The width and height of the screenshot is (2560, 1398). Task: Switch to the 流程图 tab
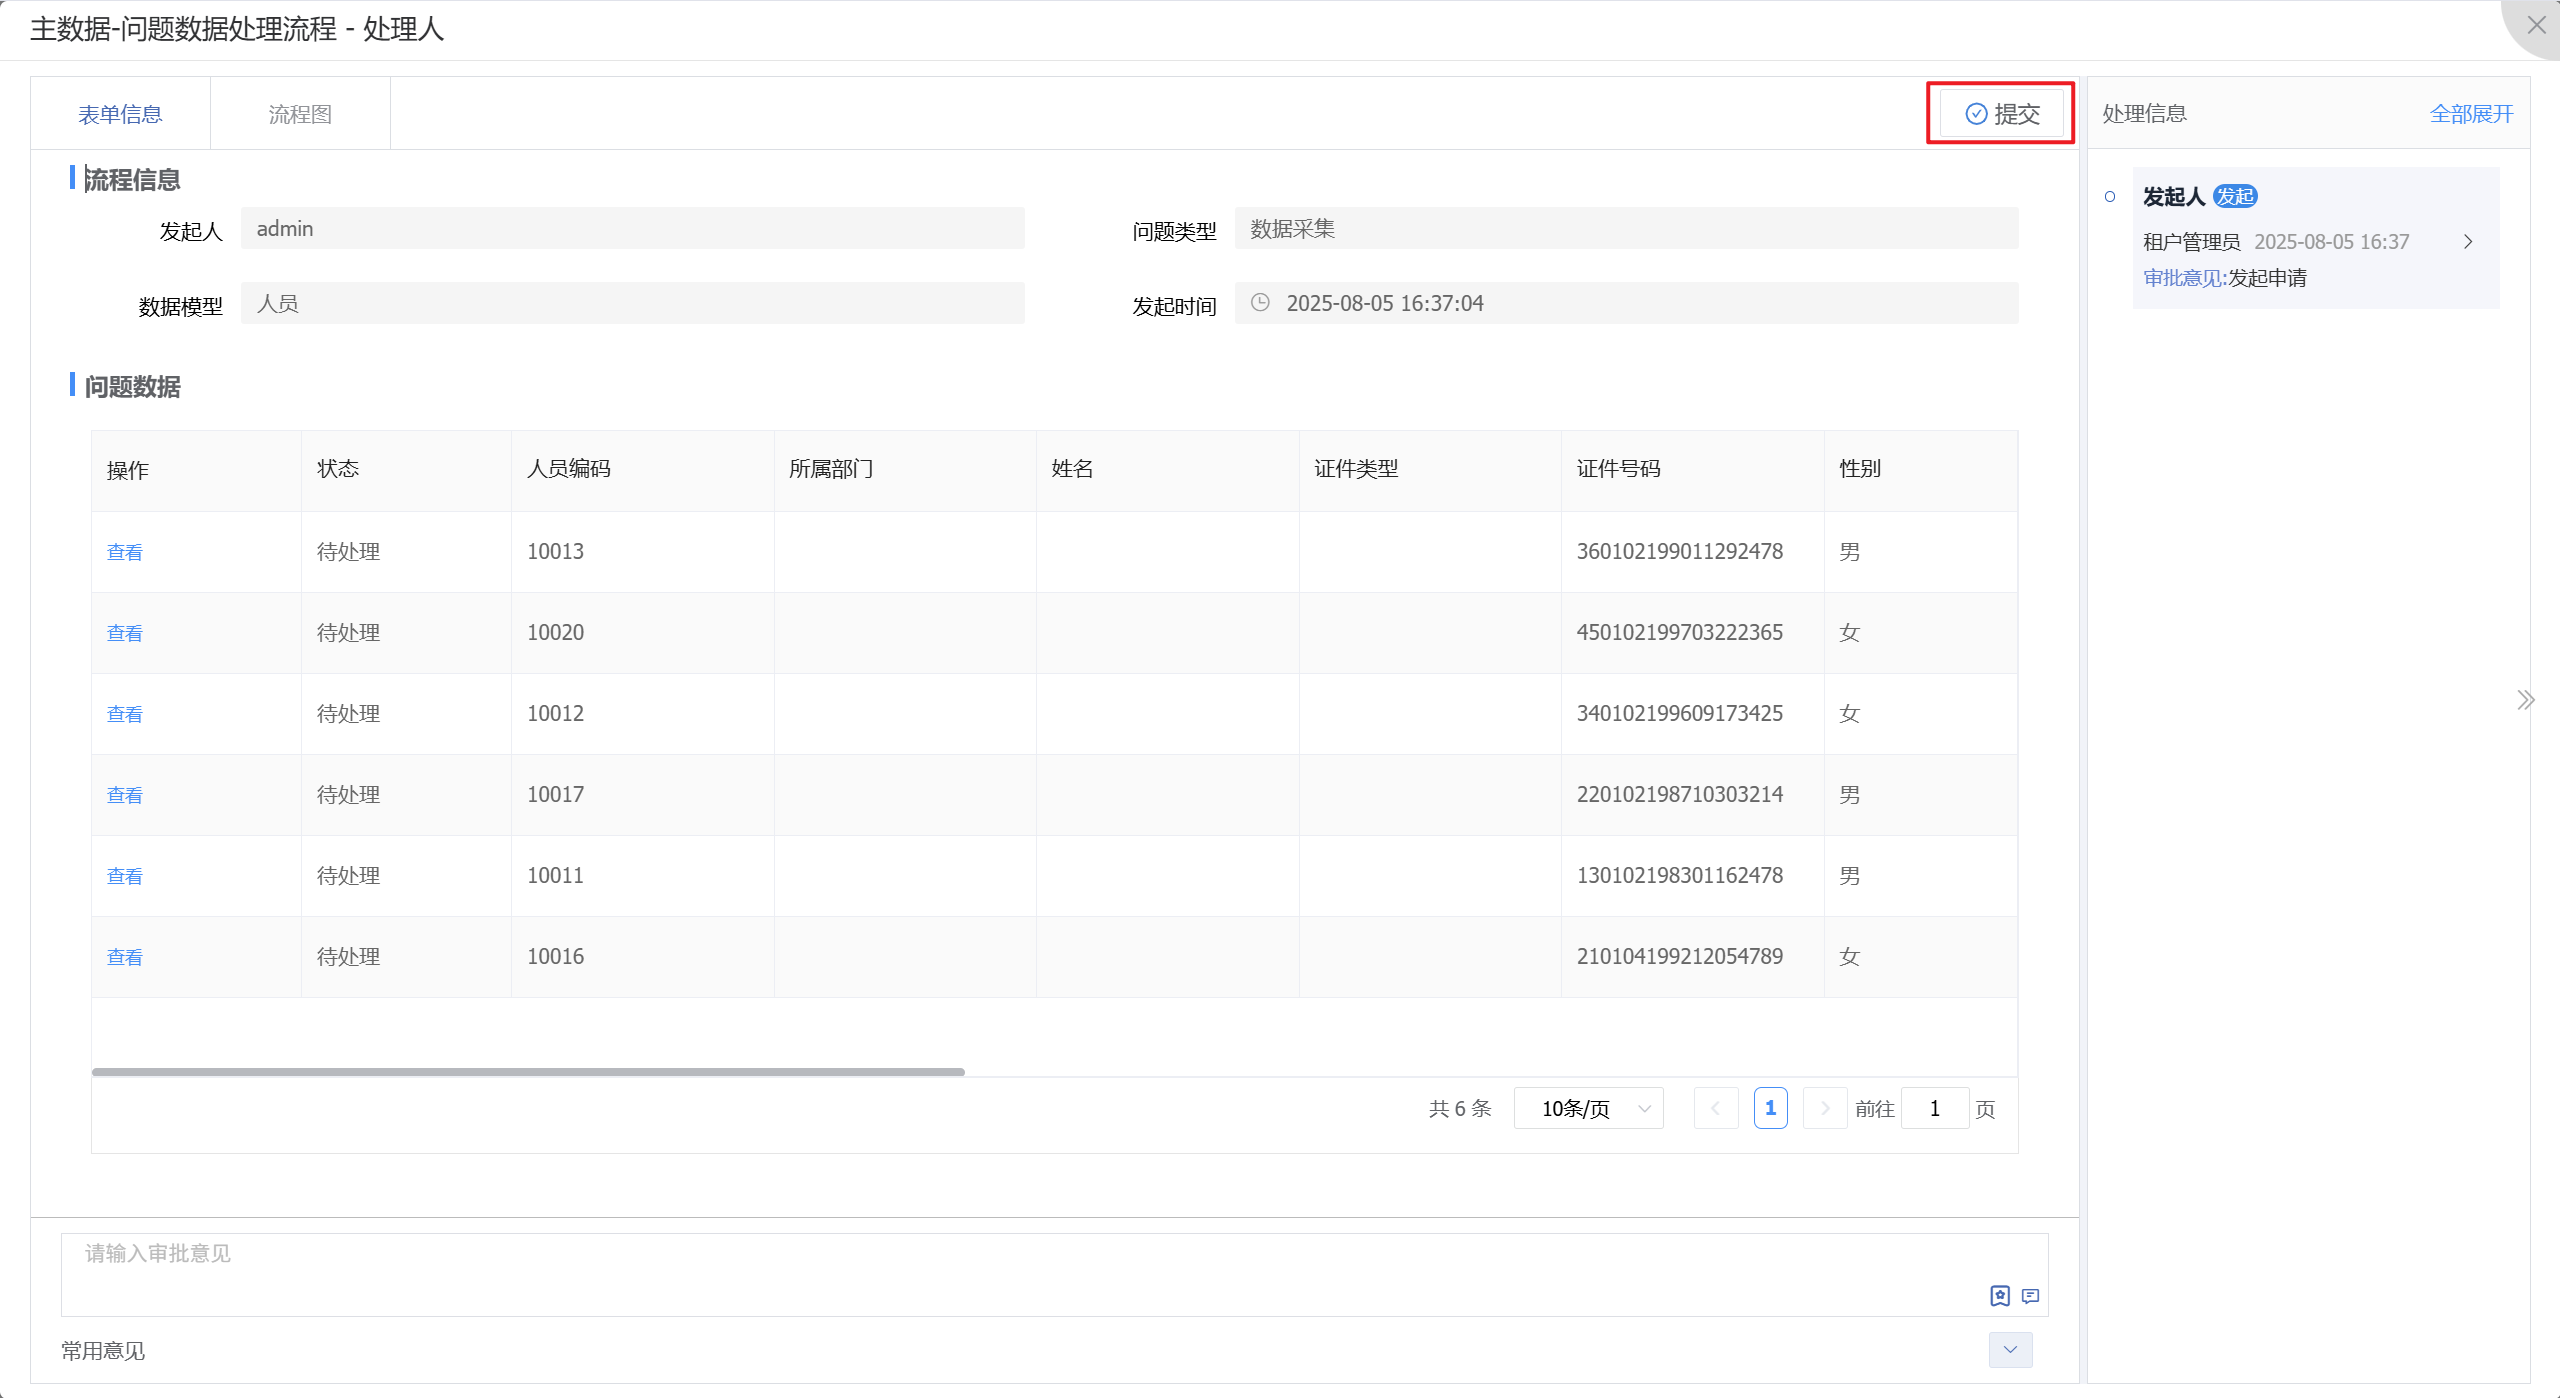pyautogui.click(x=300, y=114)
